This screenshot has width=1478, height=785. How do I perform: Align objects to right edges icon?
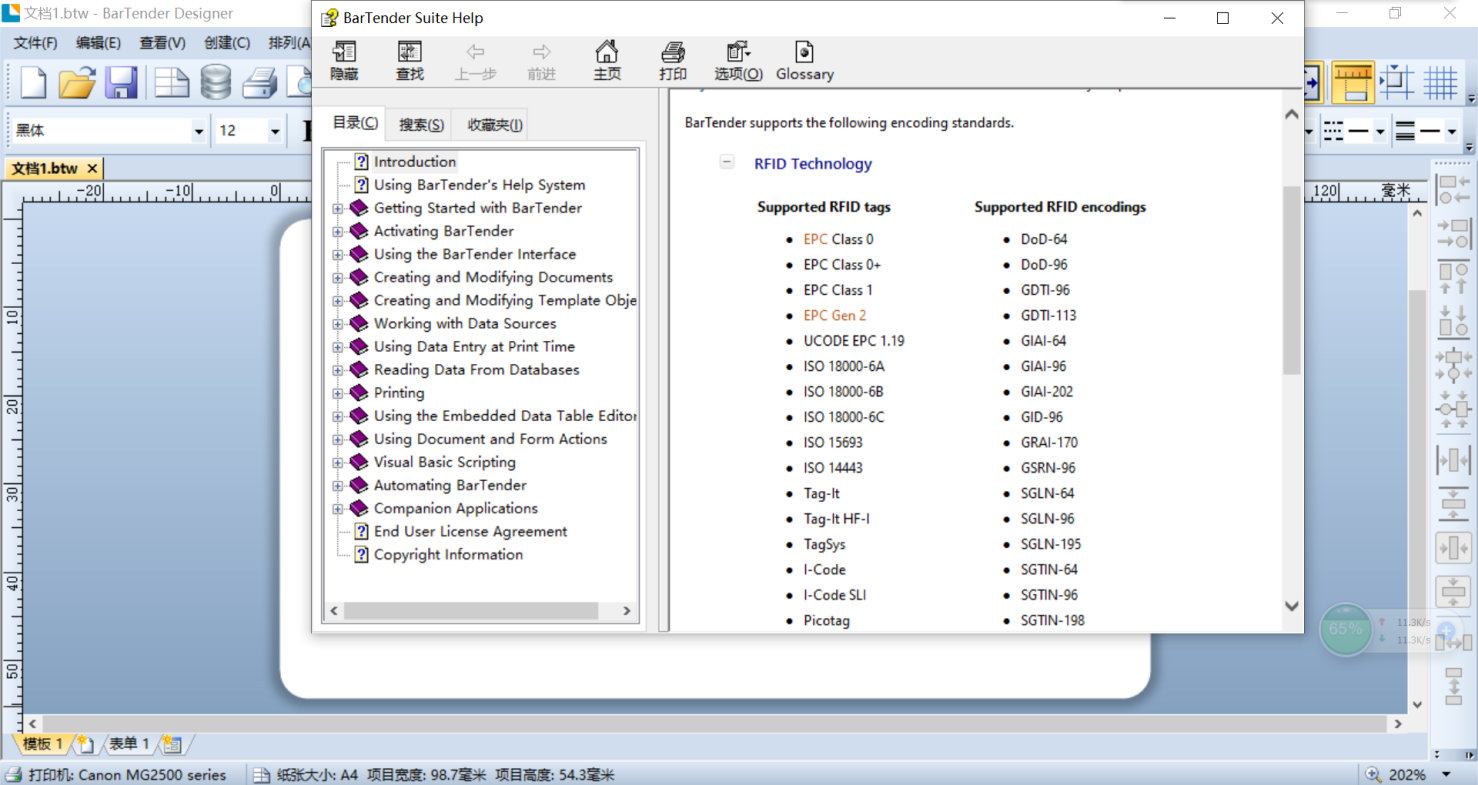point(1453,234)
